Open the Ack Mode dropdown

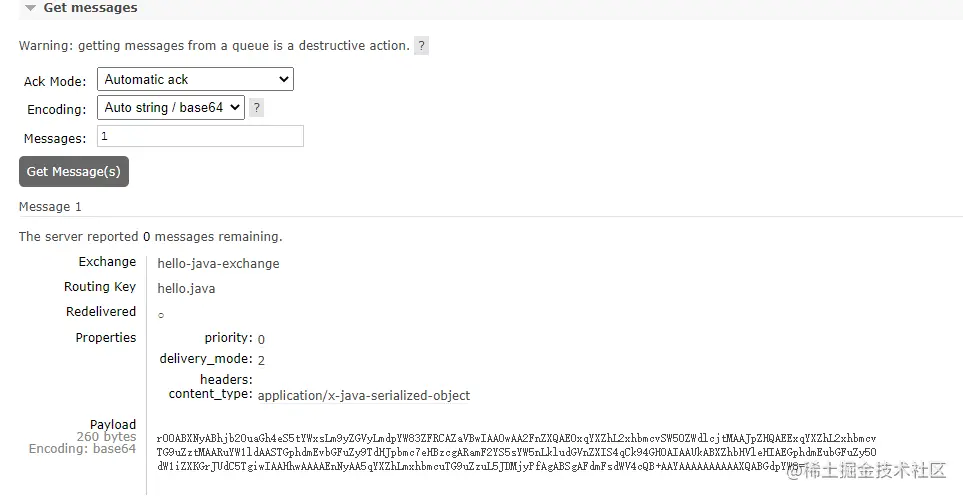pyautogui.click(x=195, y=79)
